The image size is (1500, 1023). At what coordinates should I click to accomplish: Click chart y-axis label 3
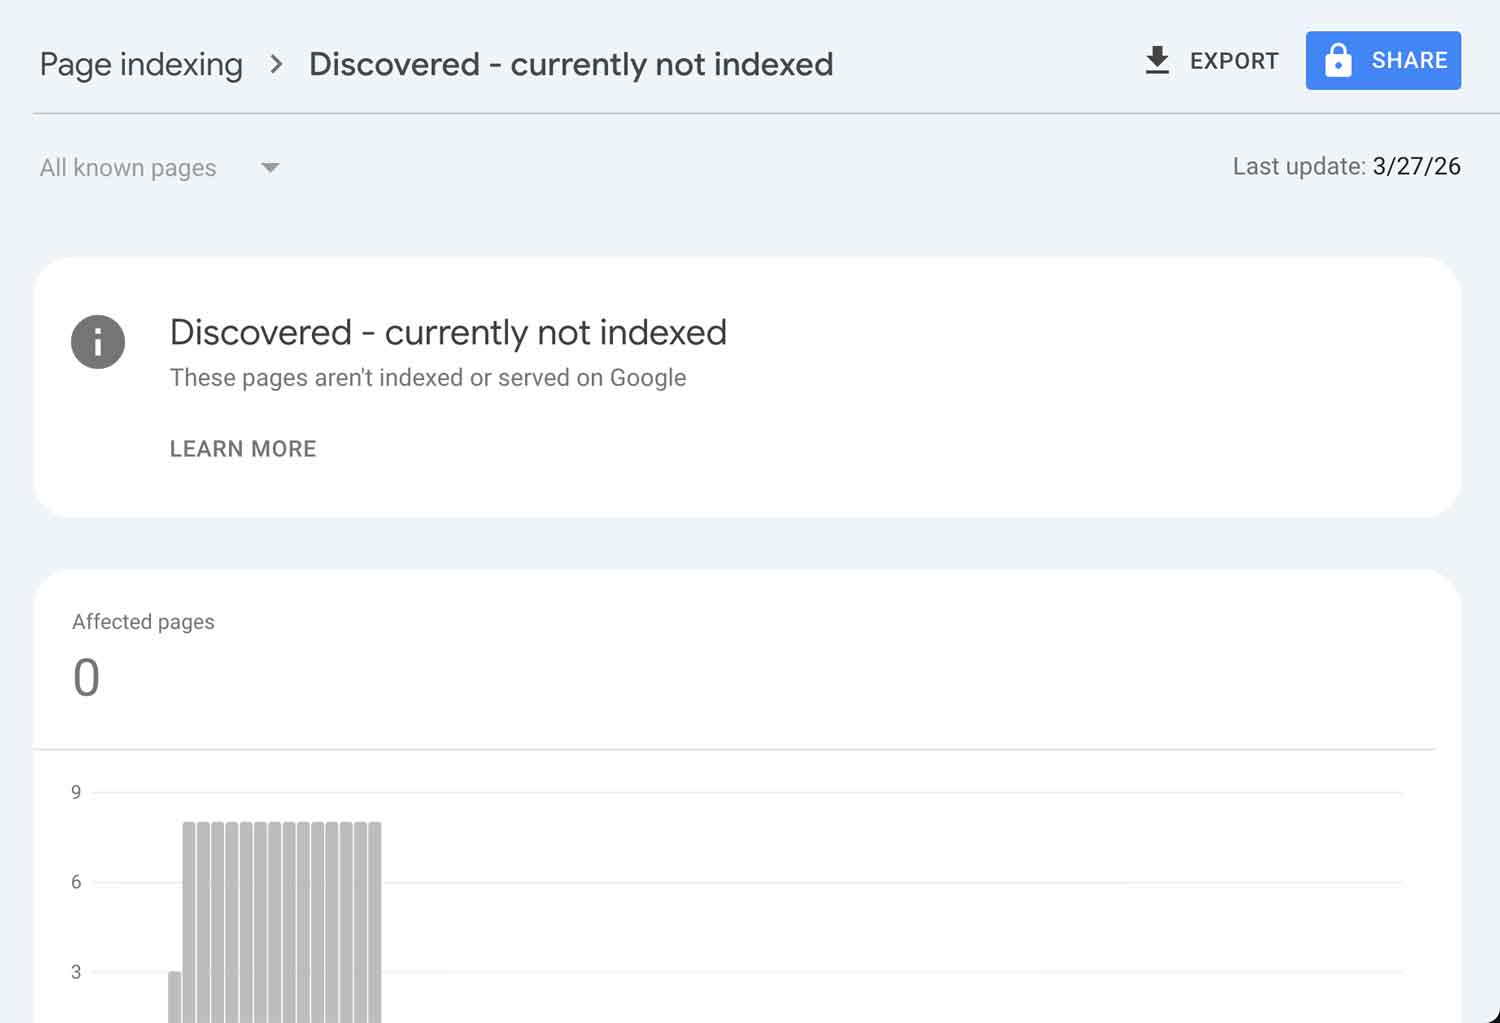pos(76,971)
